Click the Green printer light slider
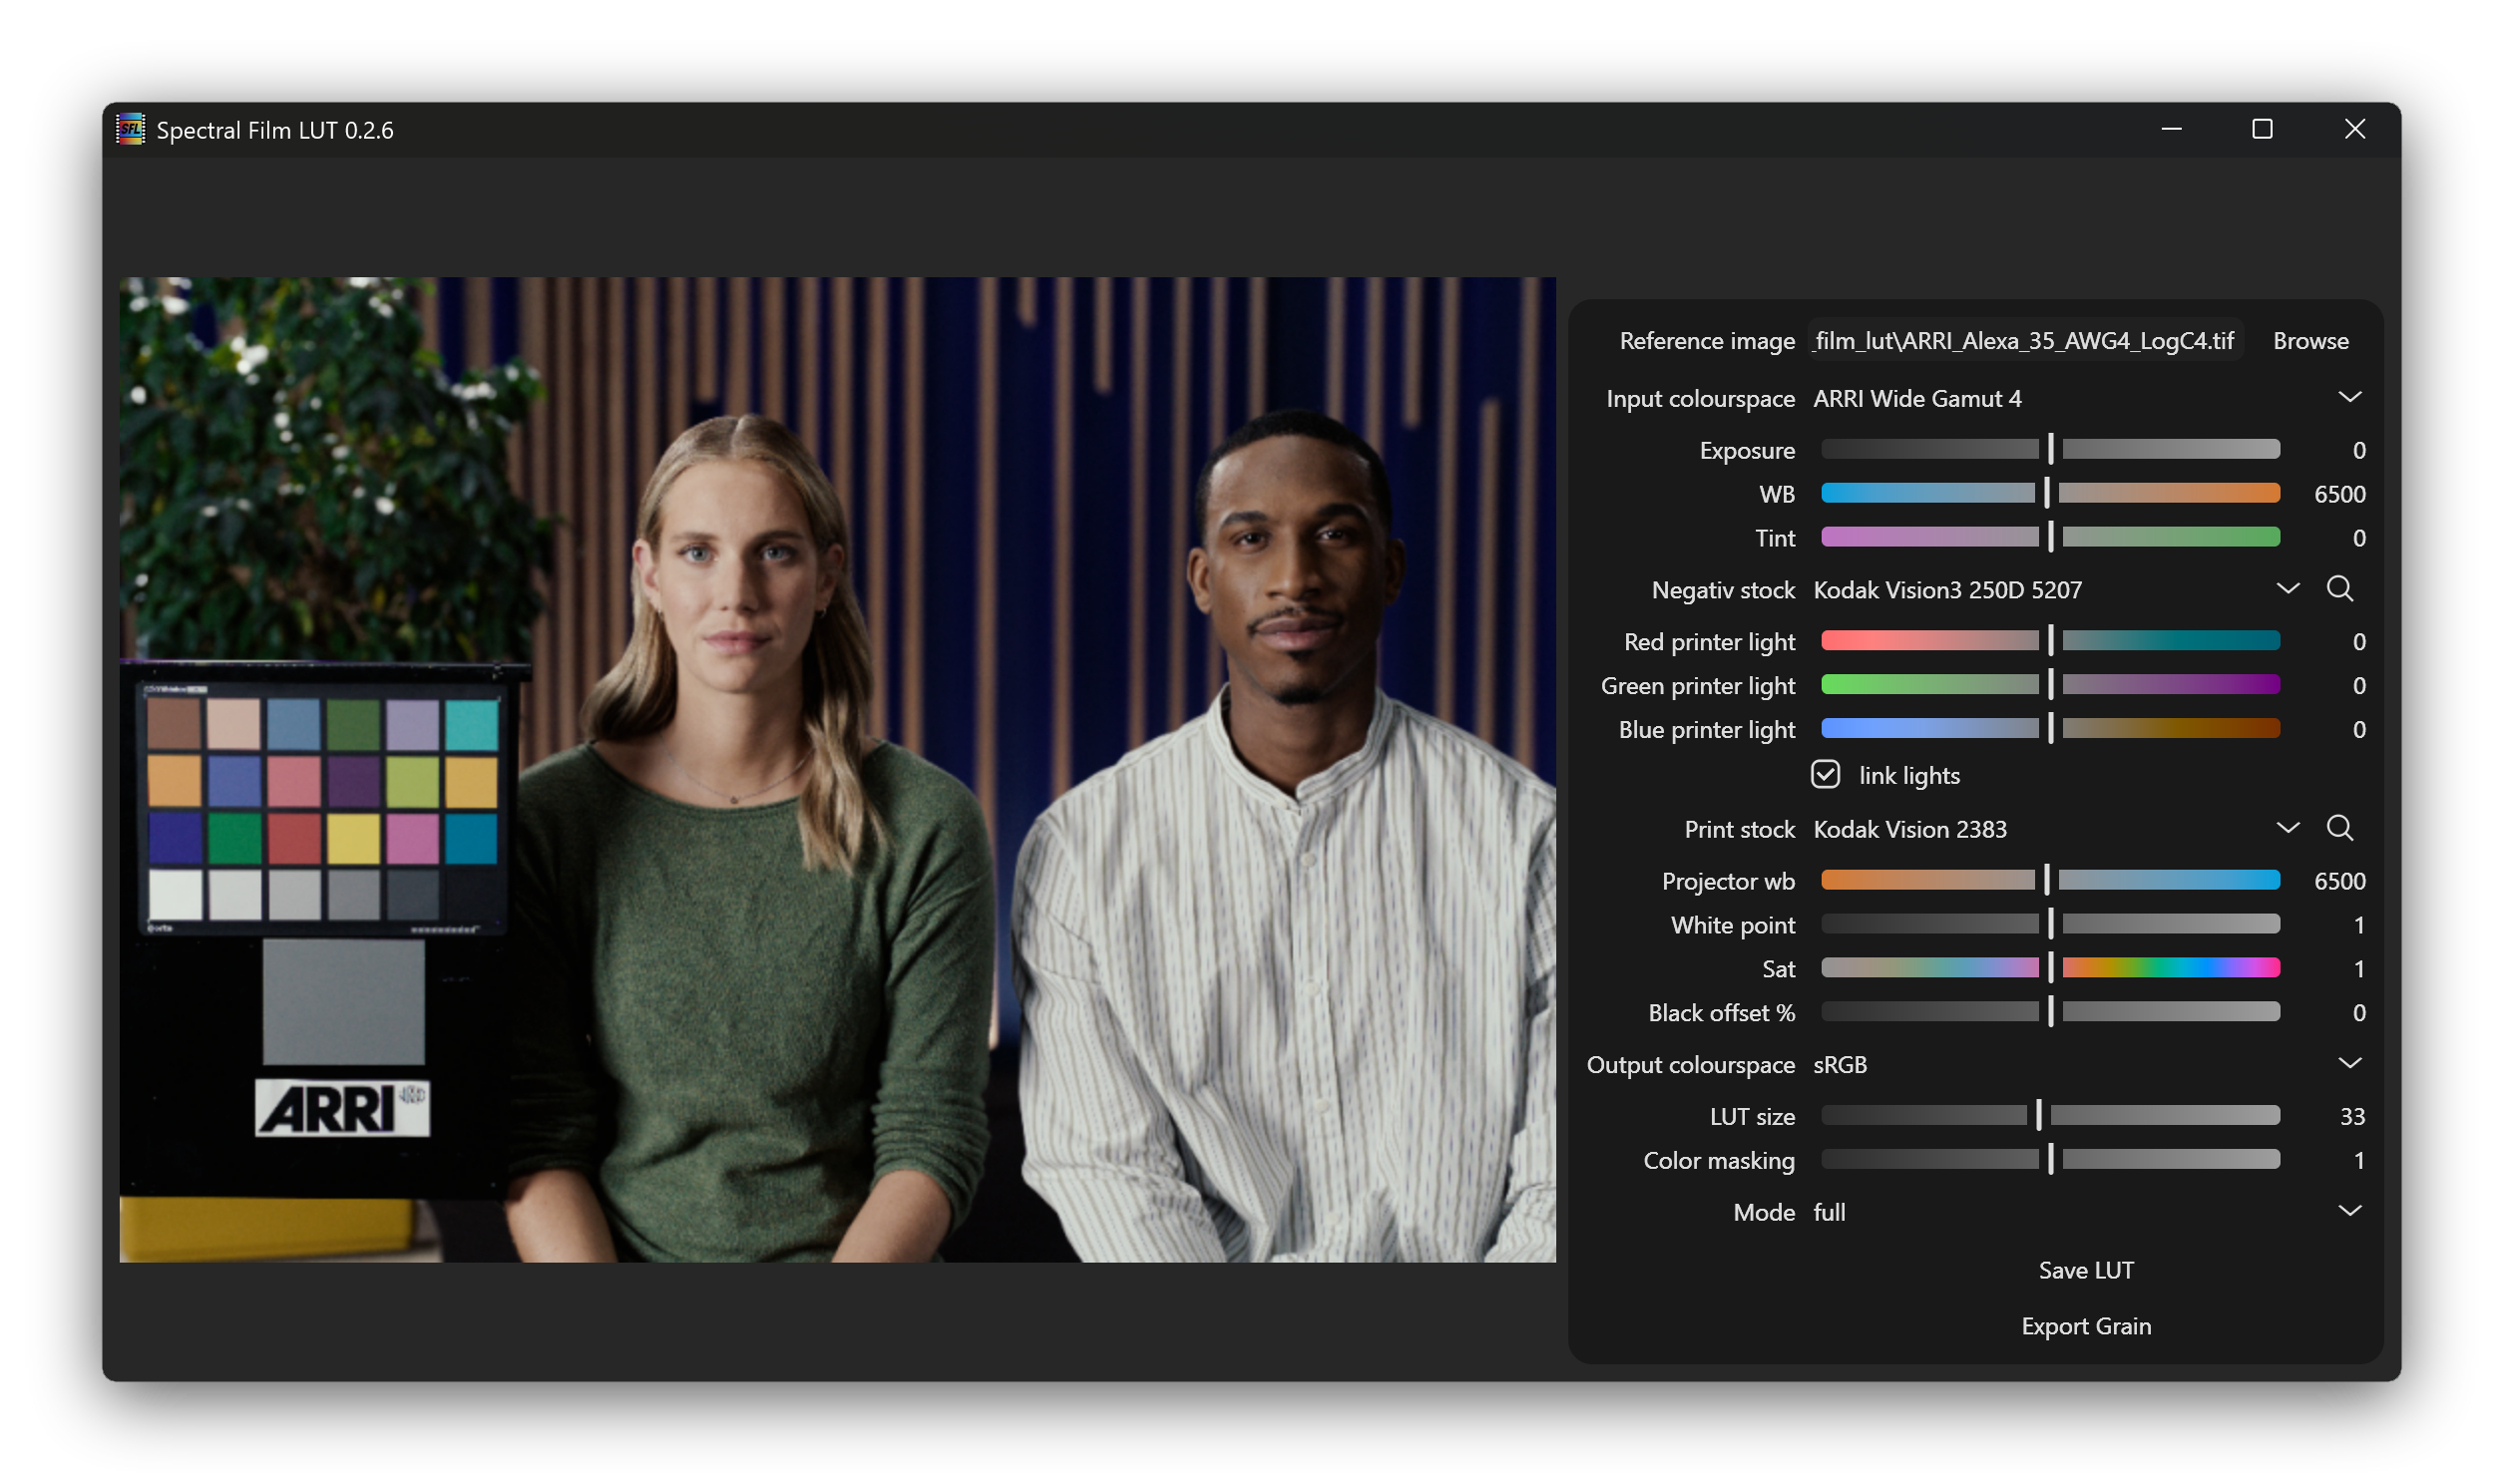2504x1484 pixels. [2050, 685]
